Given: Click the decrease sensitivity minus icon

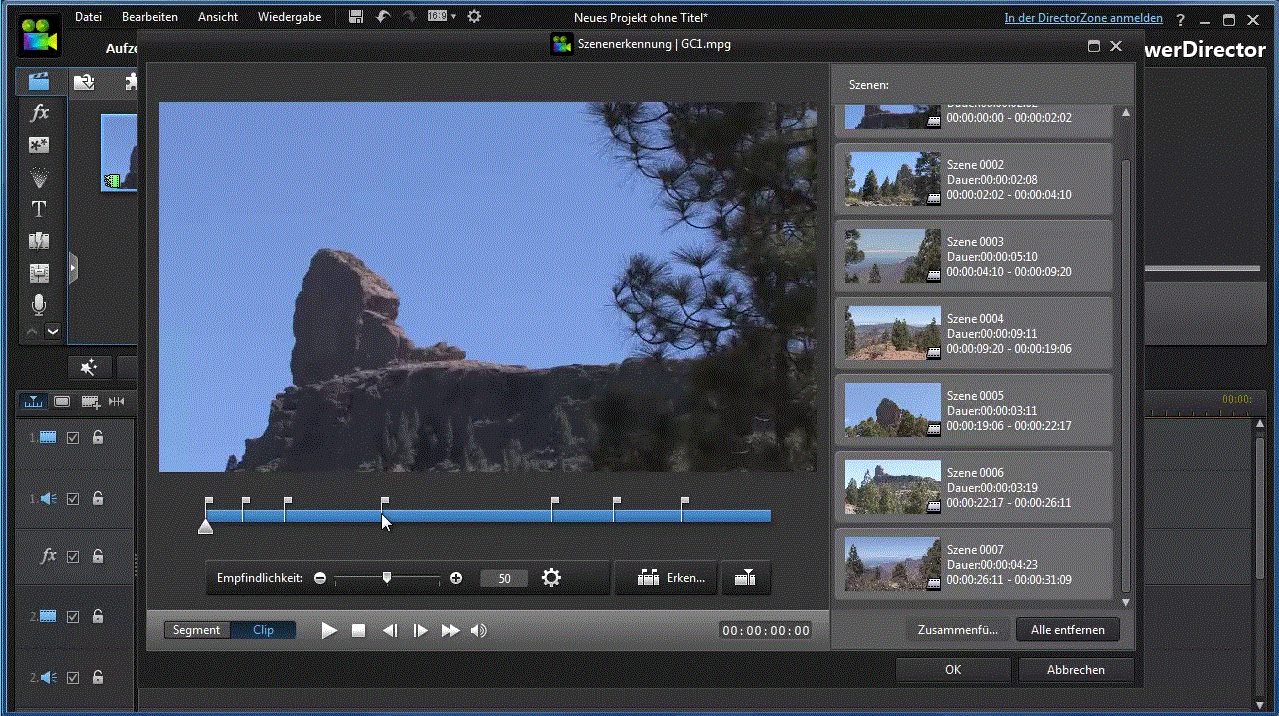Looking at the screenshot, I should click(x=320, y=578).
